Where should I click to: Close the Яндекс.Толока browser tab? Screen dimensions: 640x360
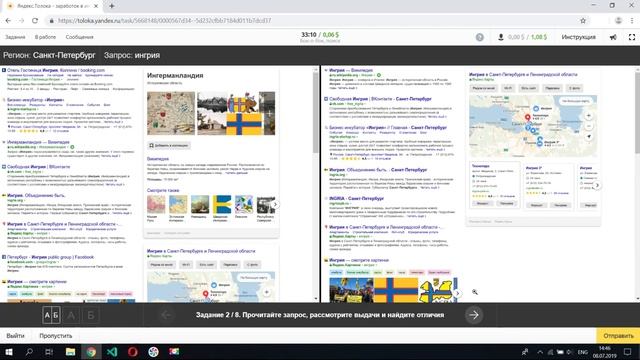[x=96, y=6]
